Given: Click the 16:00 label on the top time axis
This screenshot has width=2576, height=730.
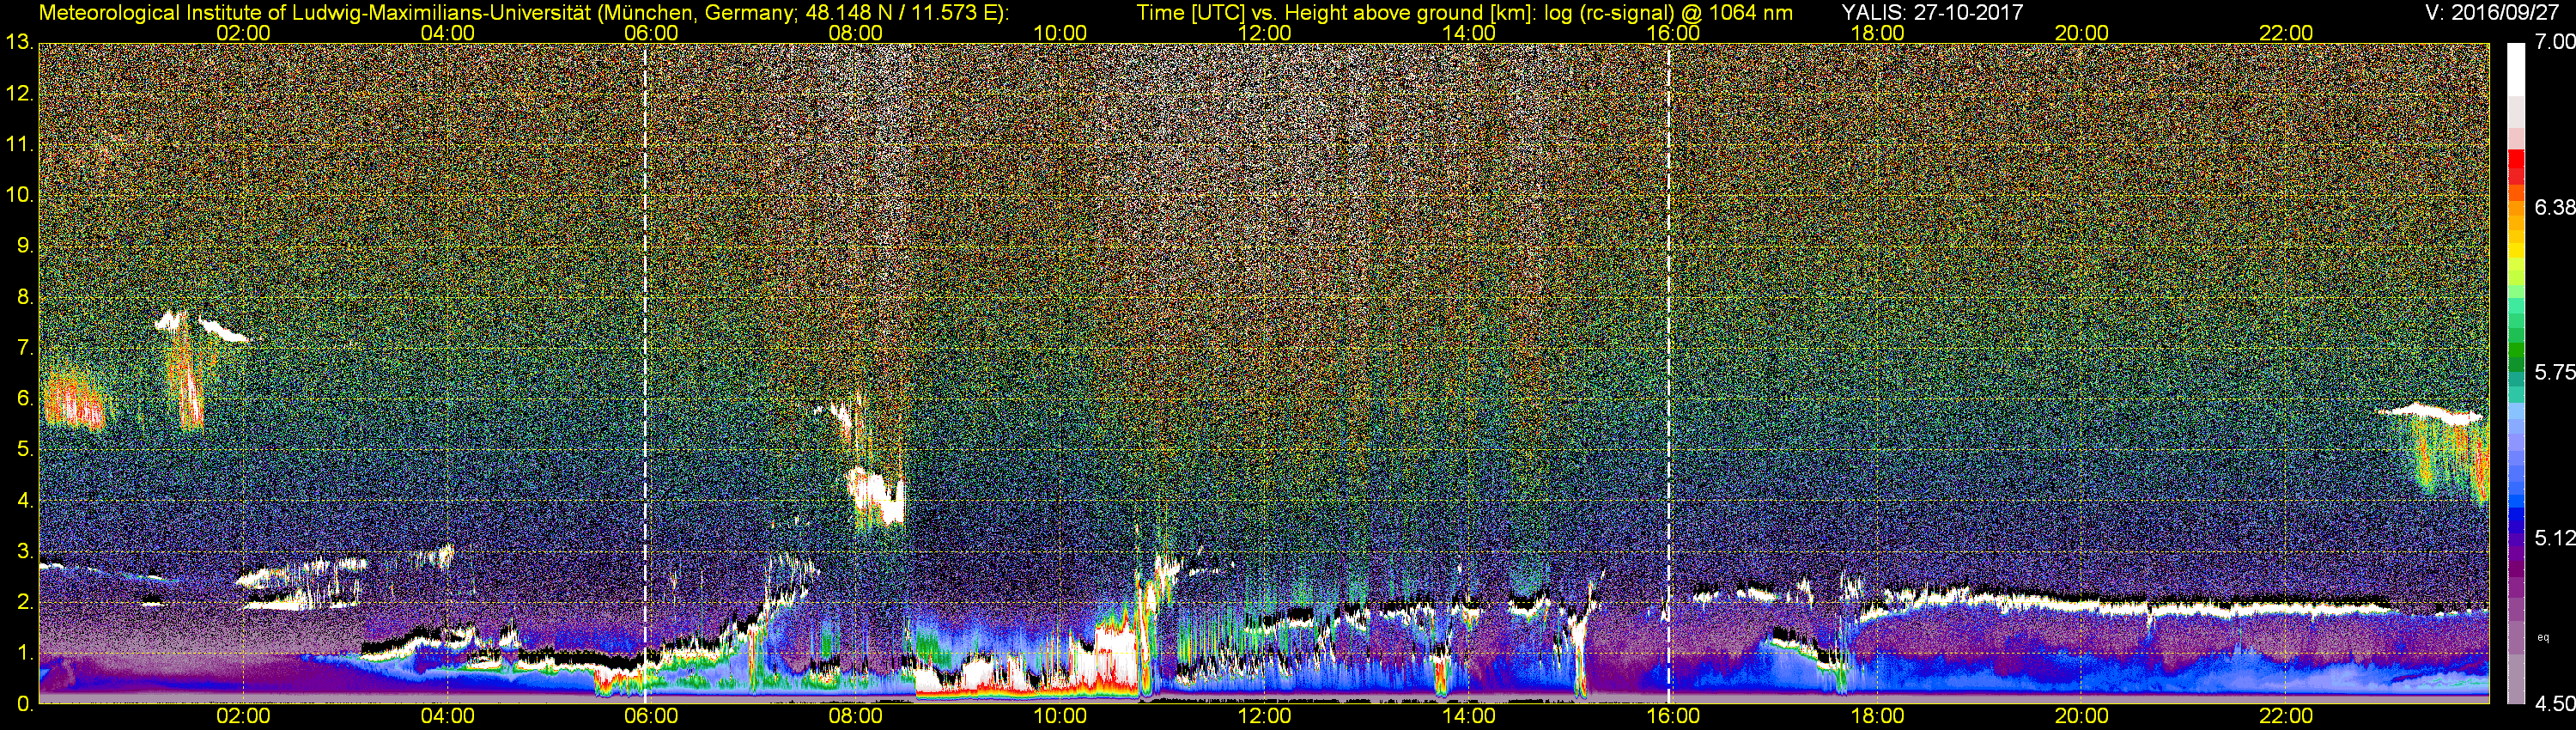Looking at the screenshot, I should tap(1673, 33).
